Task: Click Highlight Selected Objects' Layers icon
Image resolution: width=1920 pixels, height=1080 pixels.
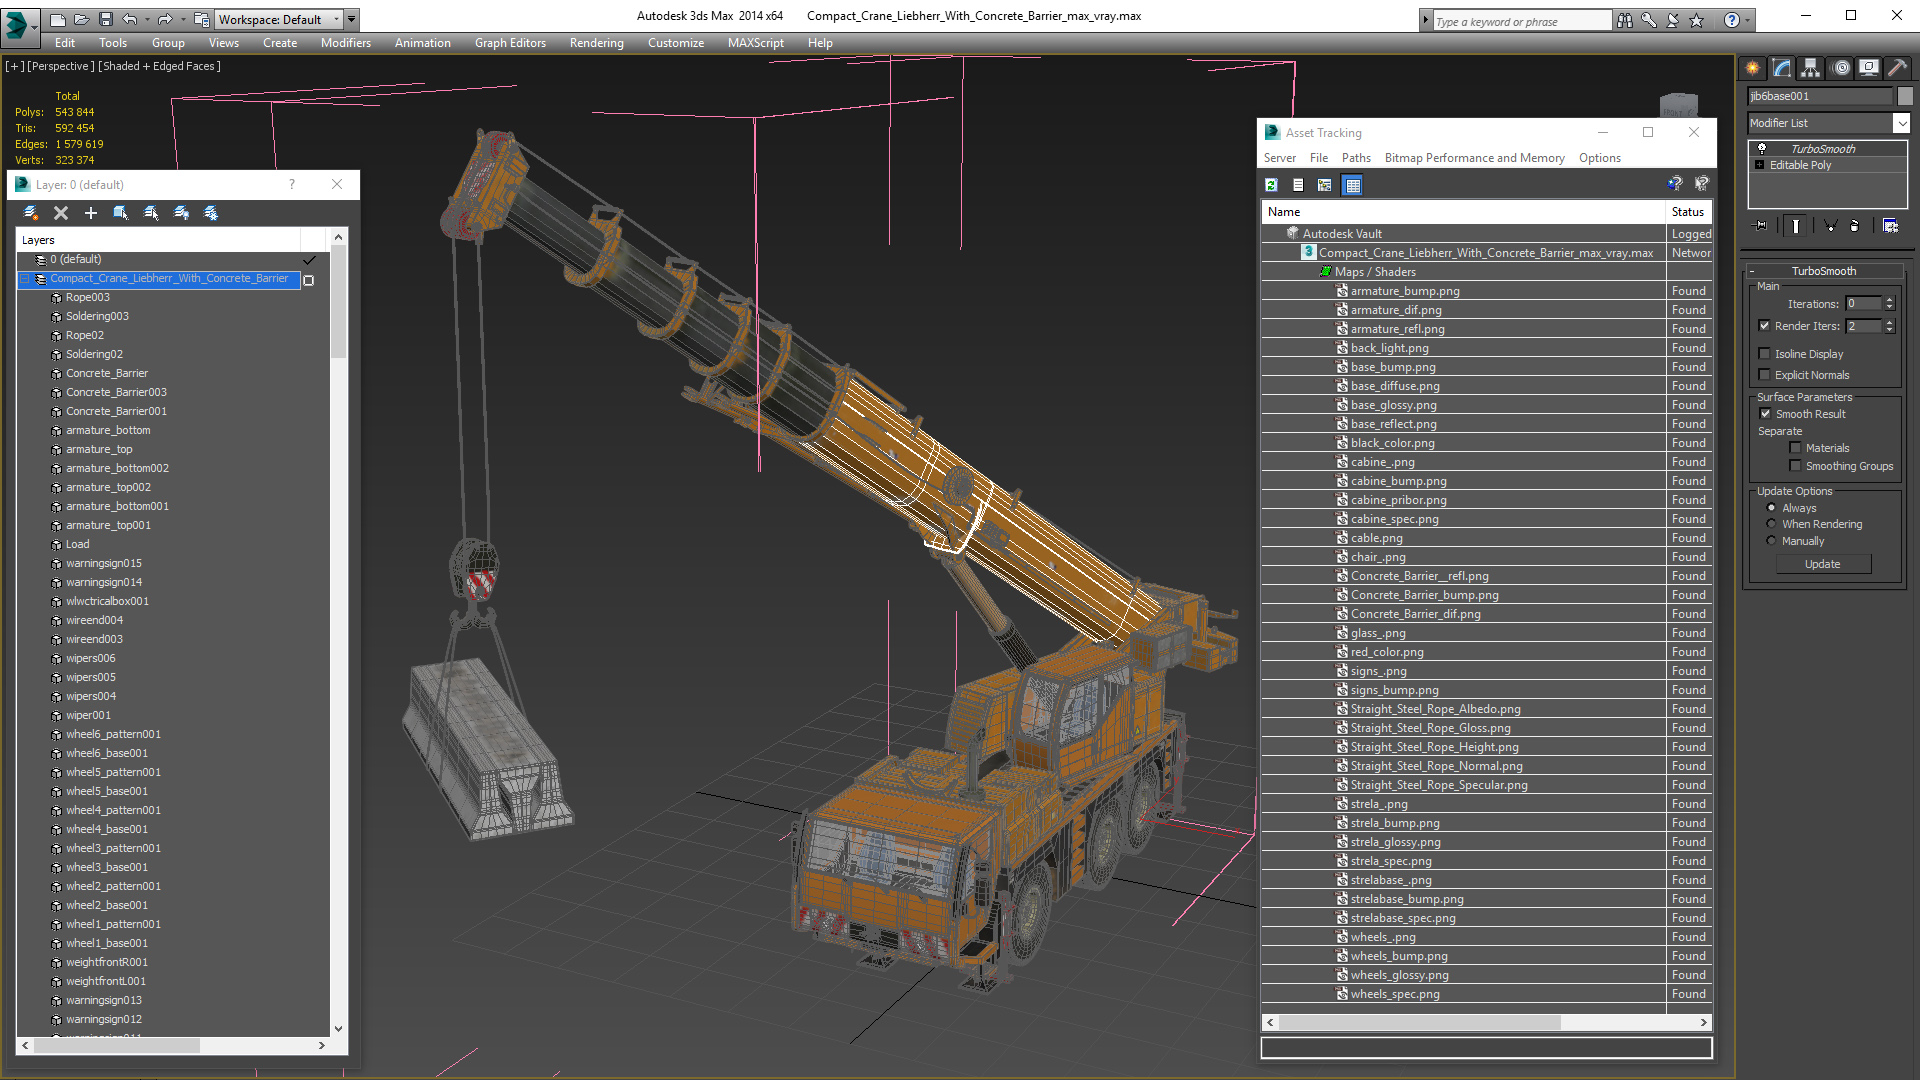Action: (x=151, y=212)
